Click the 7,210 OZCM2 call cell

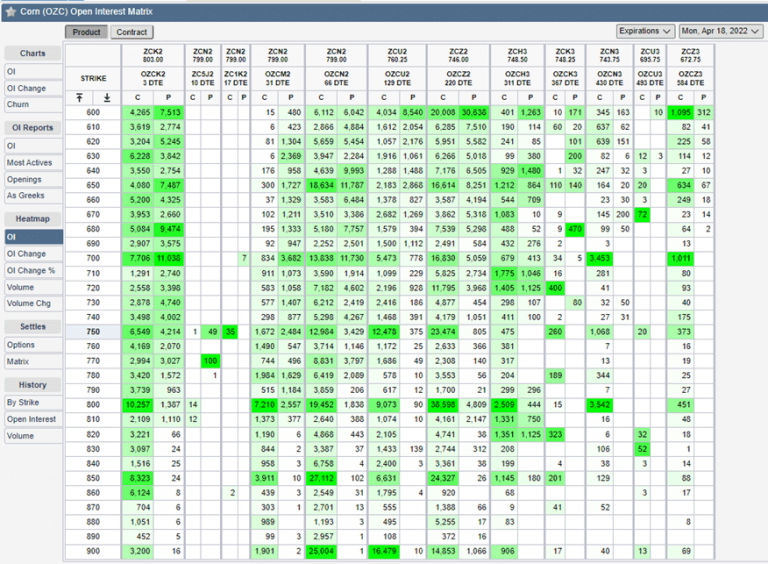(x=264, y=405)
